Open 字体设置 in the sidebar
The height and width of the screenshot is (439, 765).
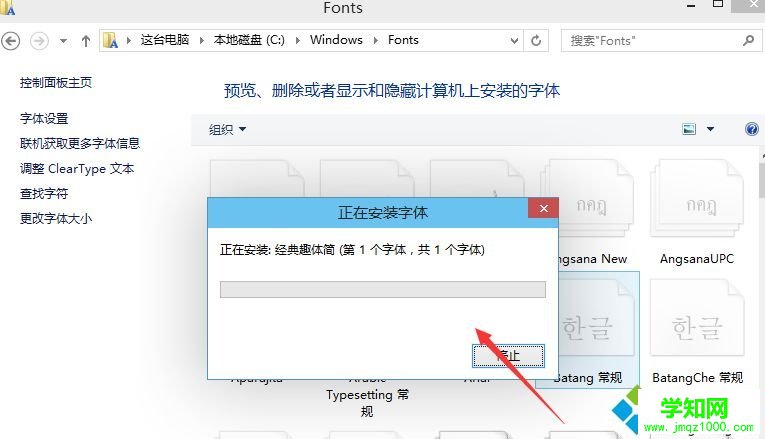(x=44, y=119)
